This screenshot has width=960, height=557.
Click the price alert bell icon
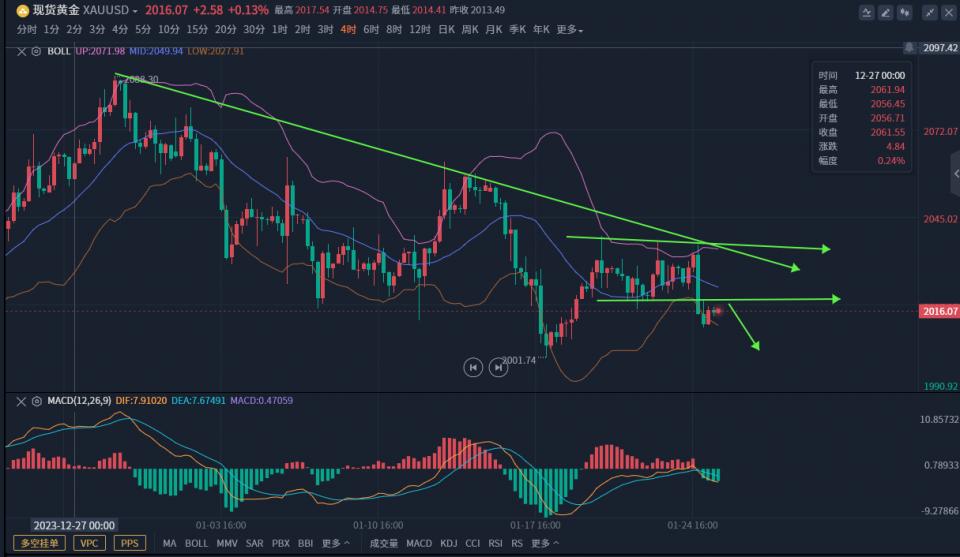click(908, 48)
